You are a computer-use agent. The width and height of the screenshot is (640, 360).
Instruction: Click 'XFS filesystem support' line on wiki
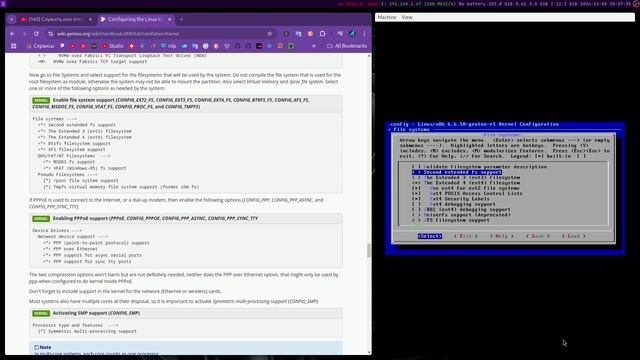point(71,150)
